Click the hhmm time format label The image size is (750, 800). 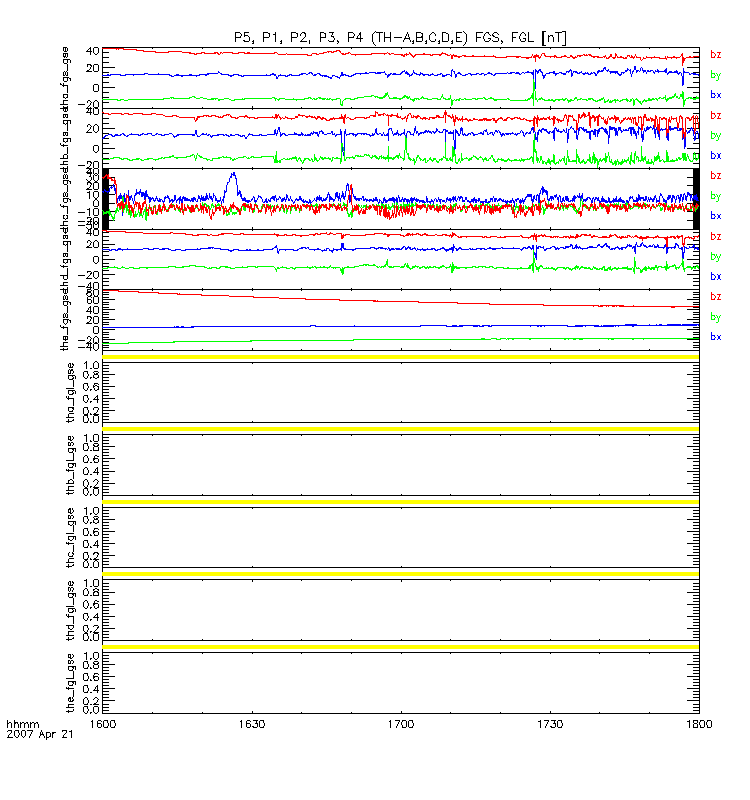pyautogui.click(x=22, y=724)
